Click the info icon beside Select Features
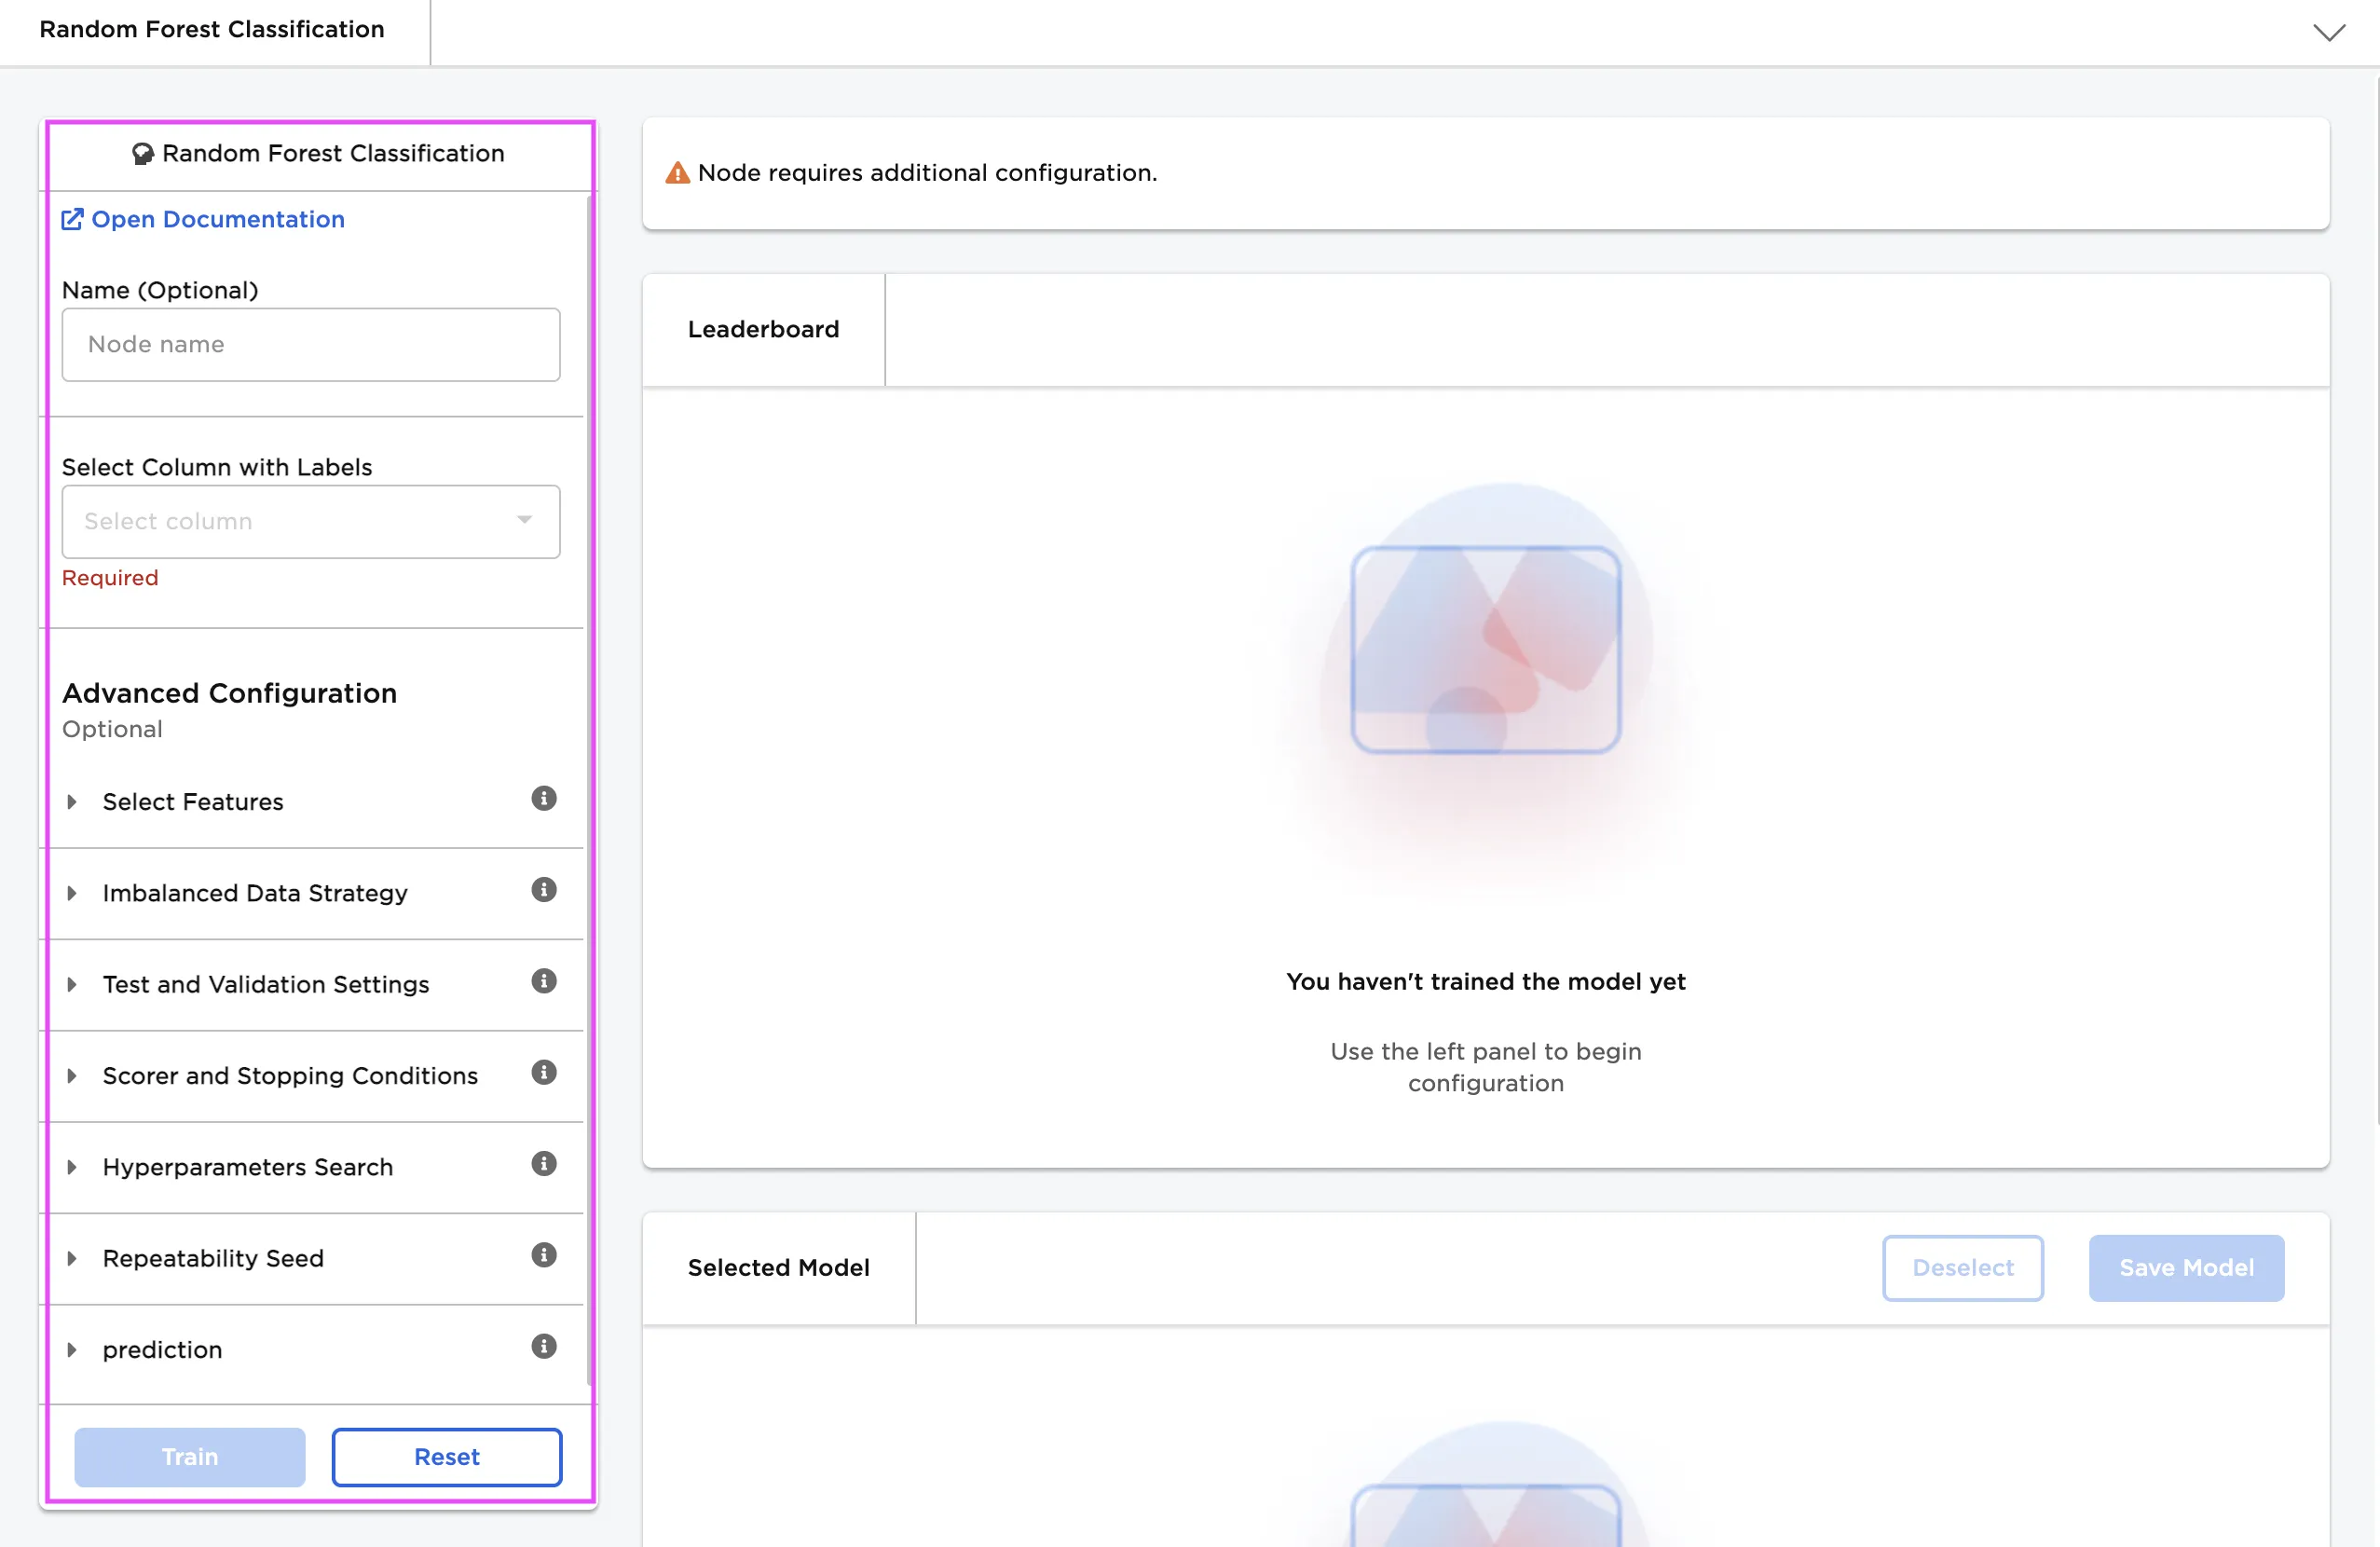2380x1547 pixels. 543,798
